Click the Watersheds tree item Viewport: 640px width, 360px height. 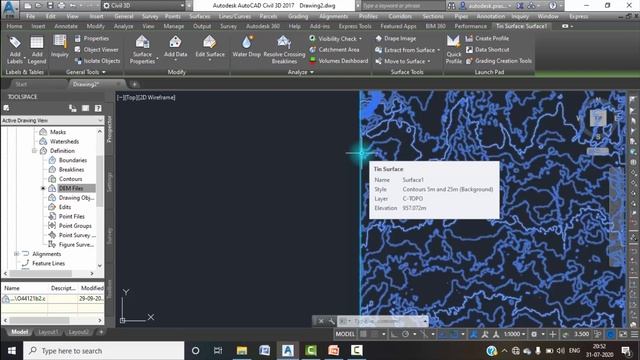tap(64, 141)
